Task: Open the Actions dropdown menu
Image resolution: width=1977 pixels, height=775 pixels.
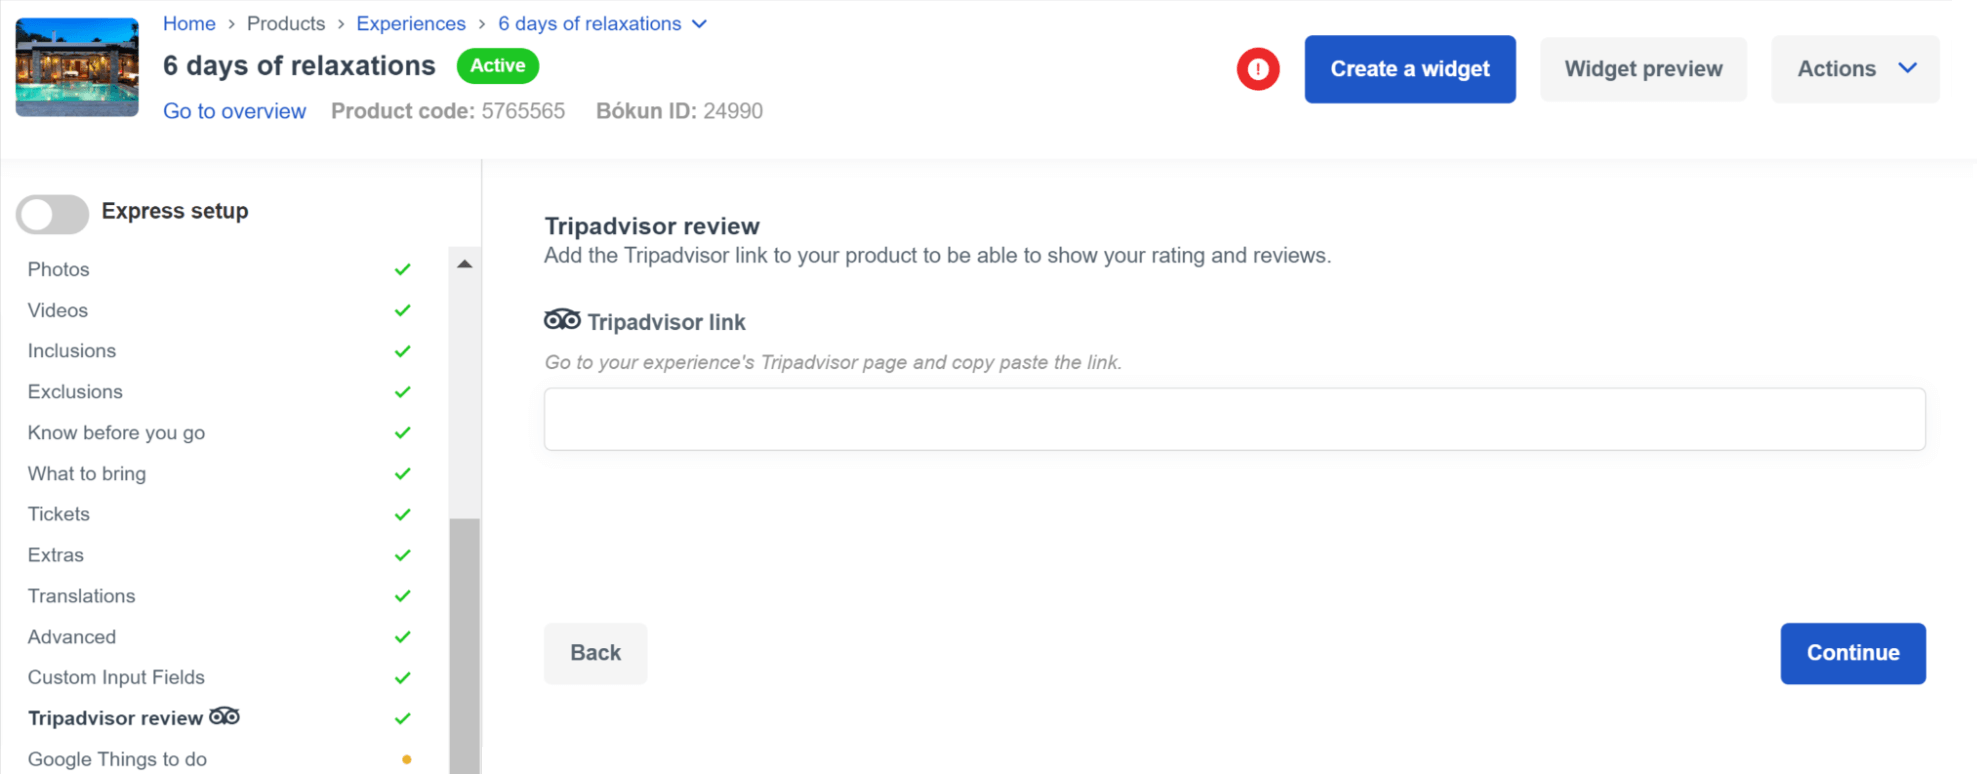Action: (x=1854, y=69)
